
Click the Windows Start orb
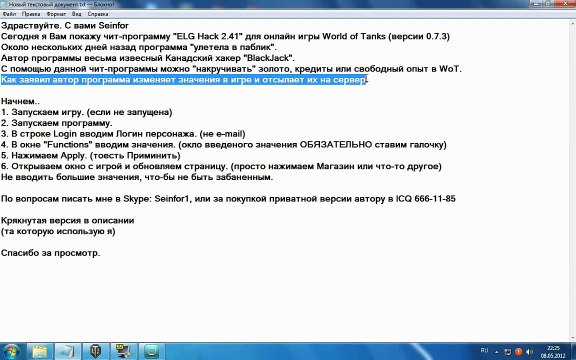coord(12,352)
